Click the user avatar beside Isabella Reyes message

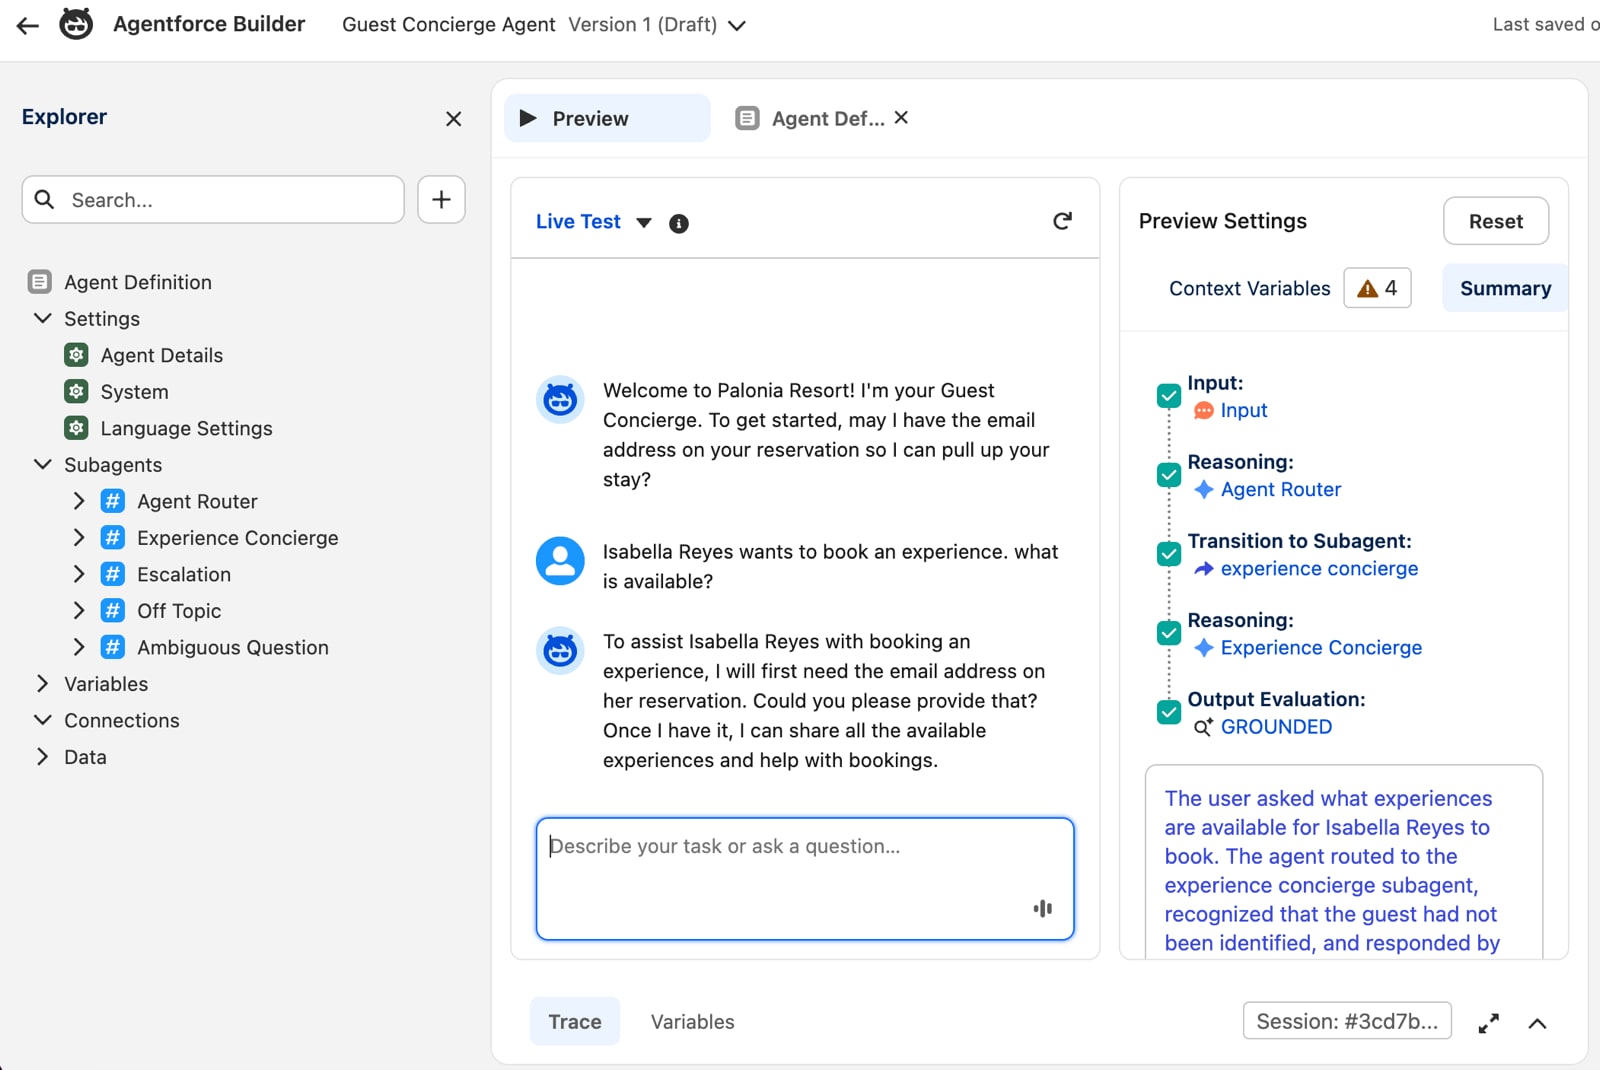pyautogui.click(x=560, y=561)
